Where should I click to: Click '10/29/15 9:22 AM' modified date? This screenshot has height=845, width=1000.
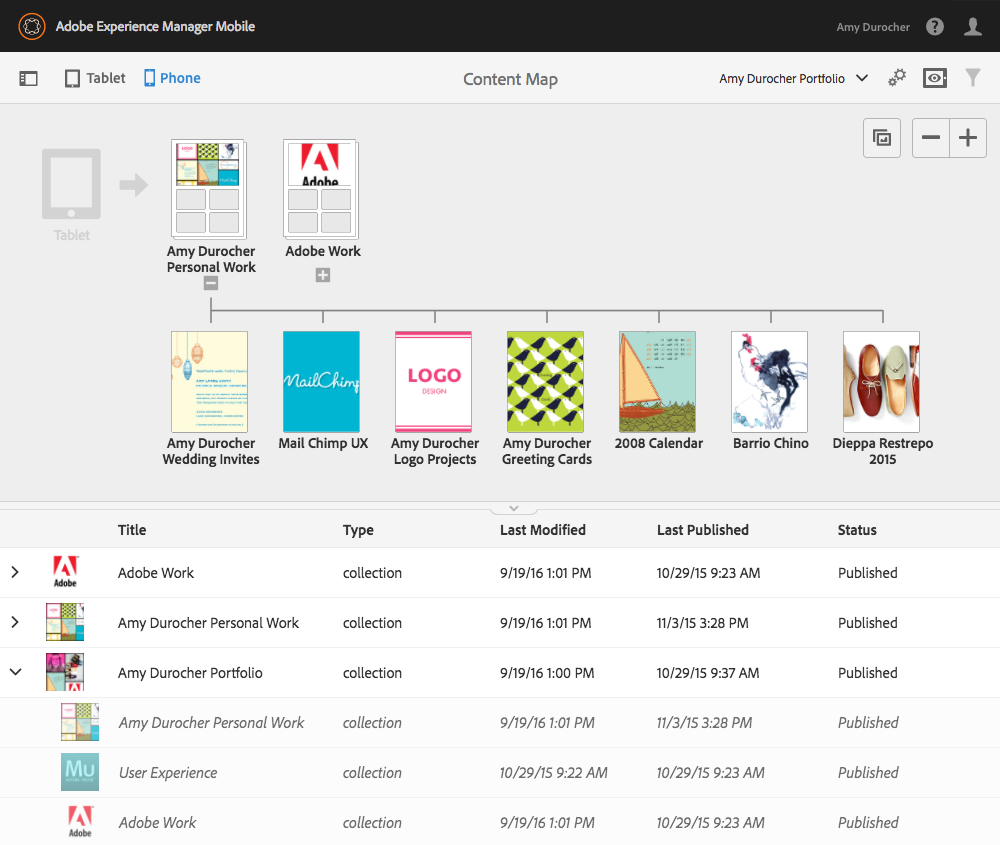554,773
